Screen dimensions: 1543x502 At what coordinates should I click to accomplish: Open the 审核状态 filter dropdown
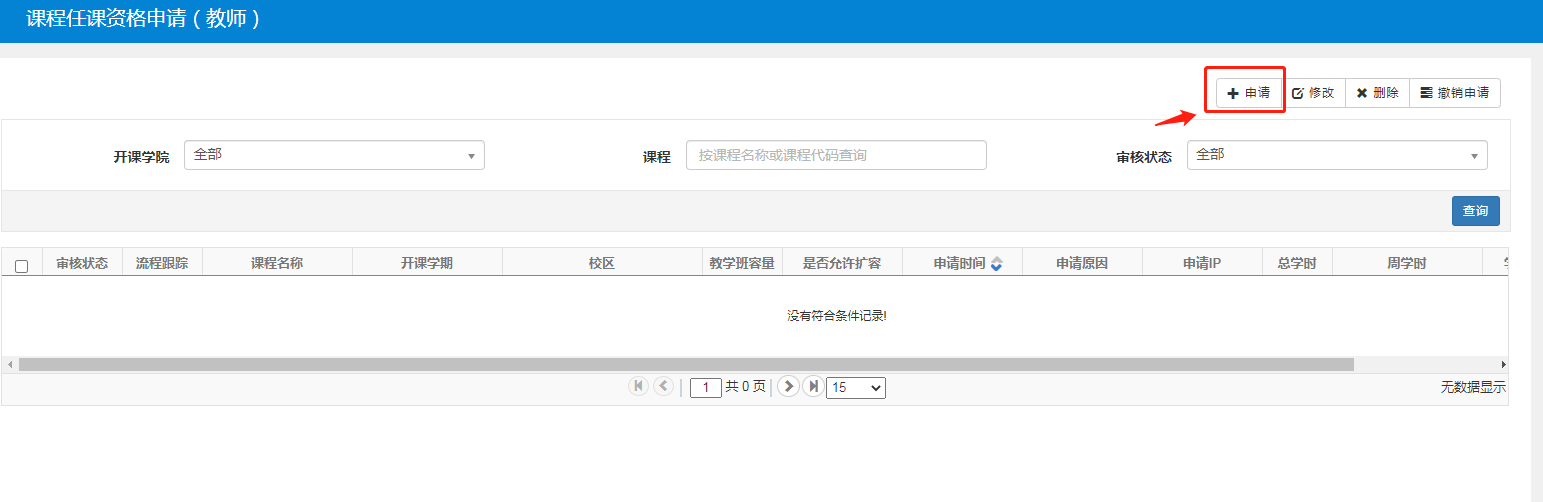click(x=1336, y=155)
